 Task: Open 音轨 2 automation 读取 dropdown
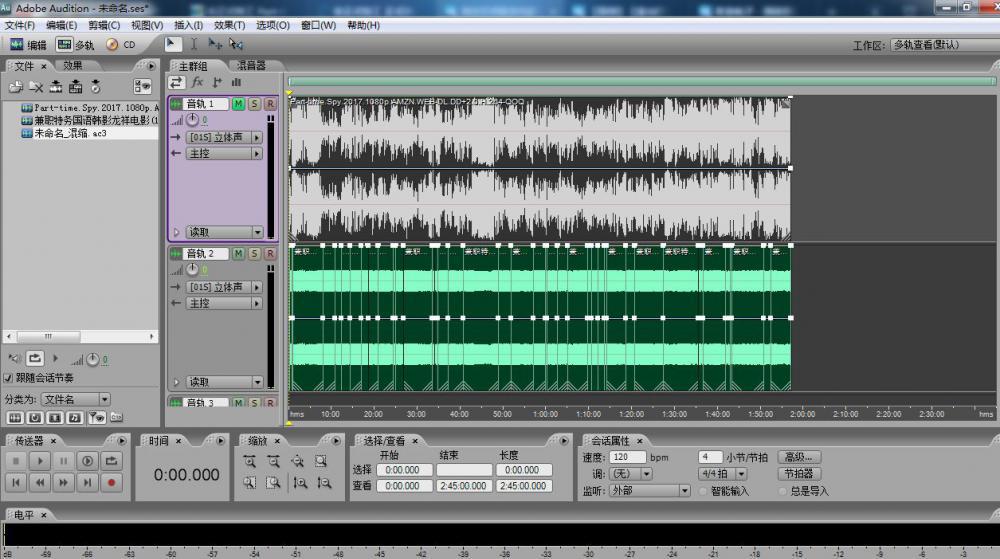click(224, 382)
